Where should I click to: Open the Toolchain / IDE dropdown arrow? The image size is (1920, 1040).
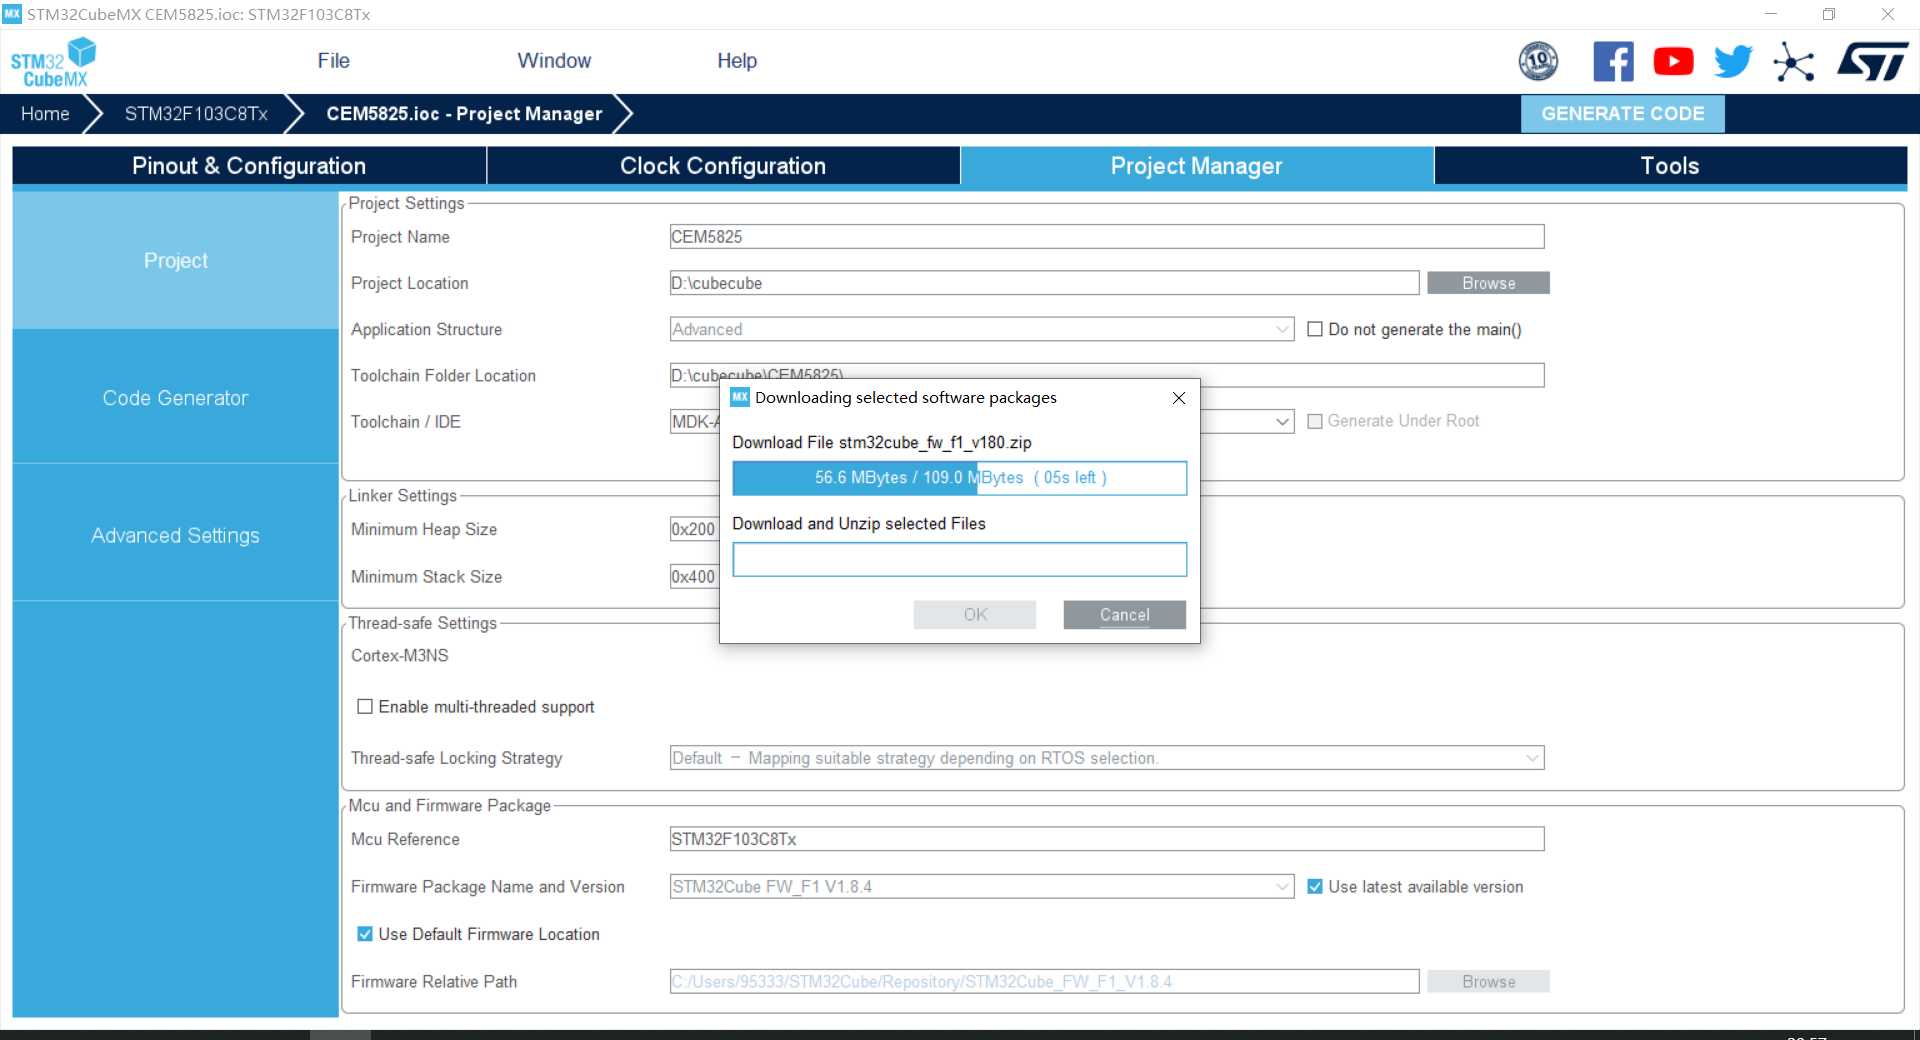(1282, 422)
